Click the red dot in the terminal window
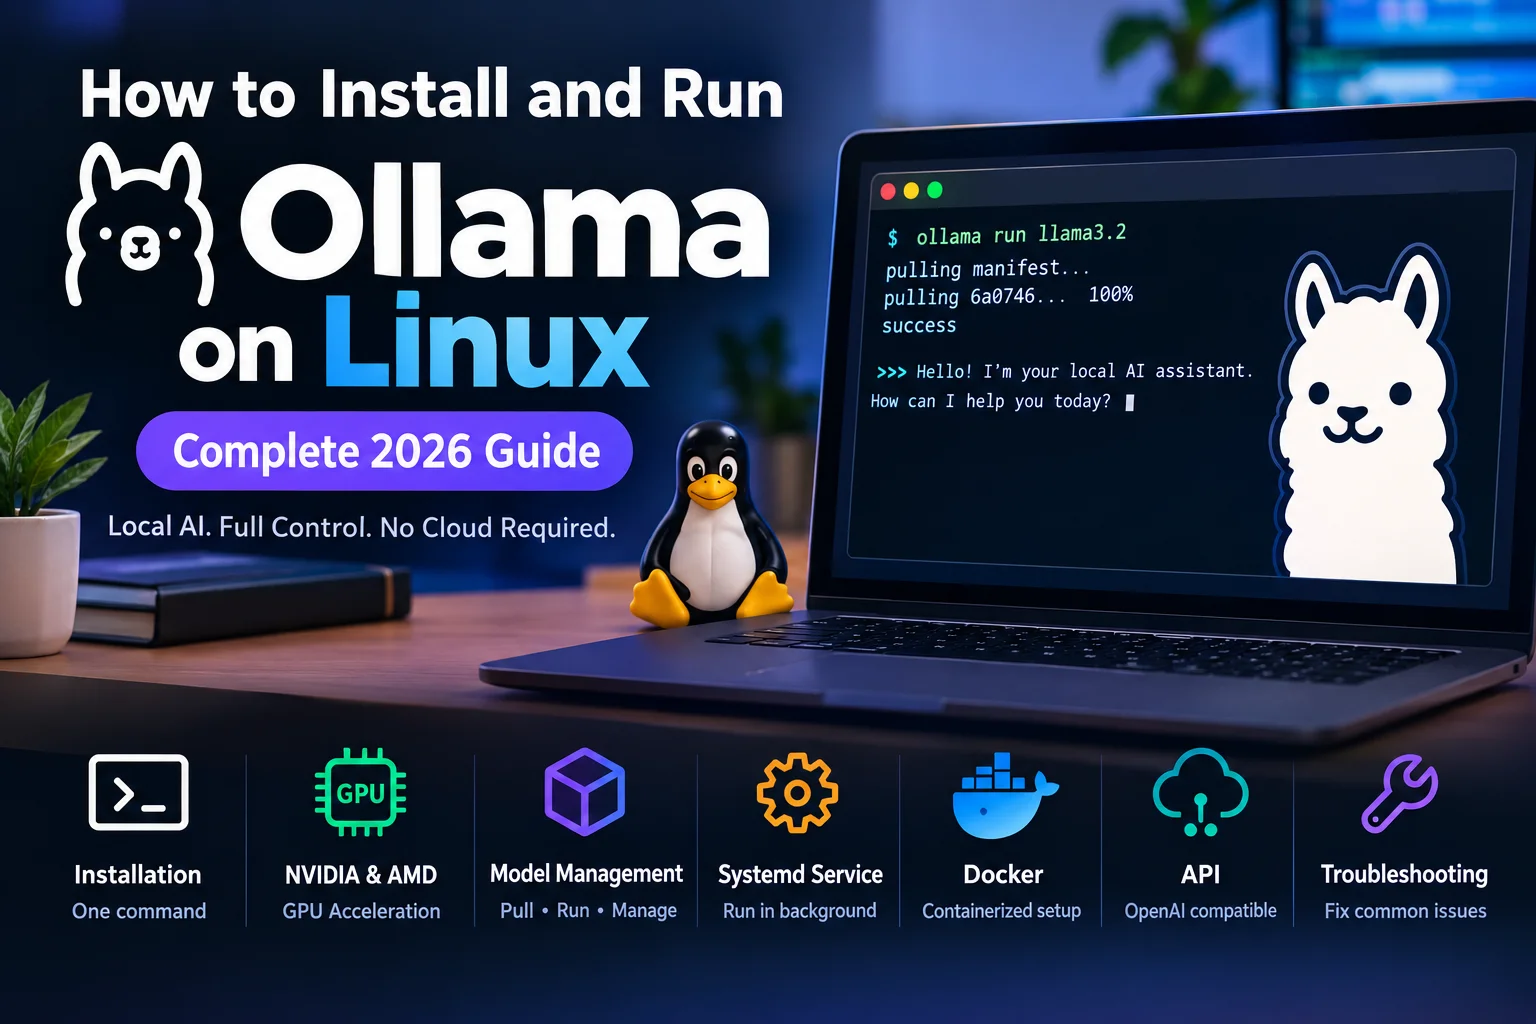The image size is (1536, 1024). point(888,191)
